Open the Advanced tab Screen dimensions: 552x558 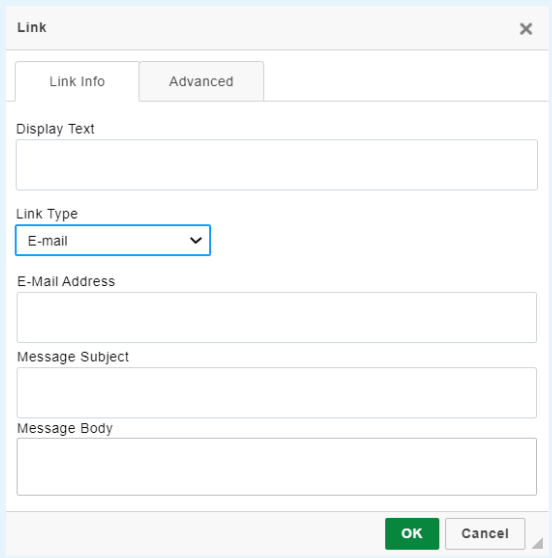201,81
